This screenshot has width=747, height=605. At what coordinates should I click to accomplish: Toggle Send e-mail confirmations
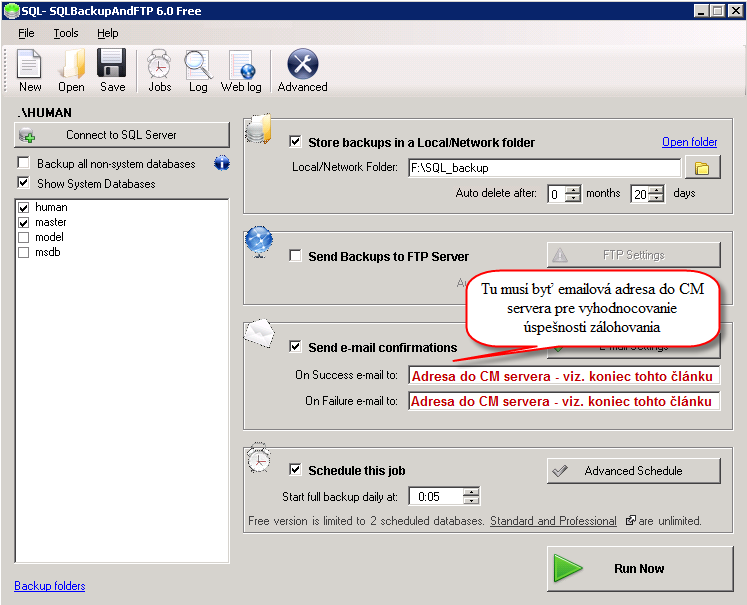pyautogui.click(x=295, y=347)
